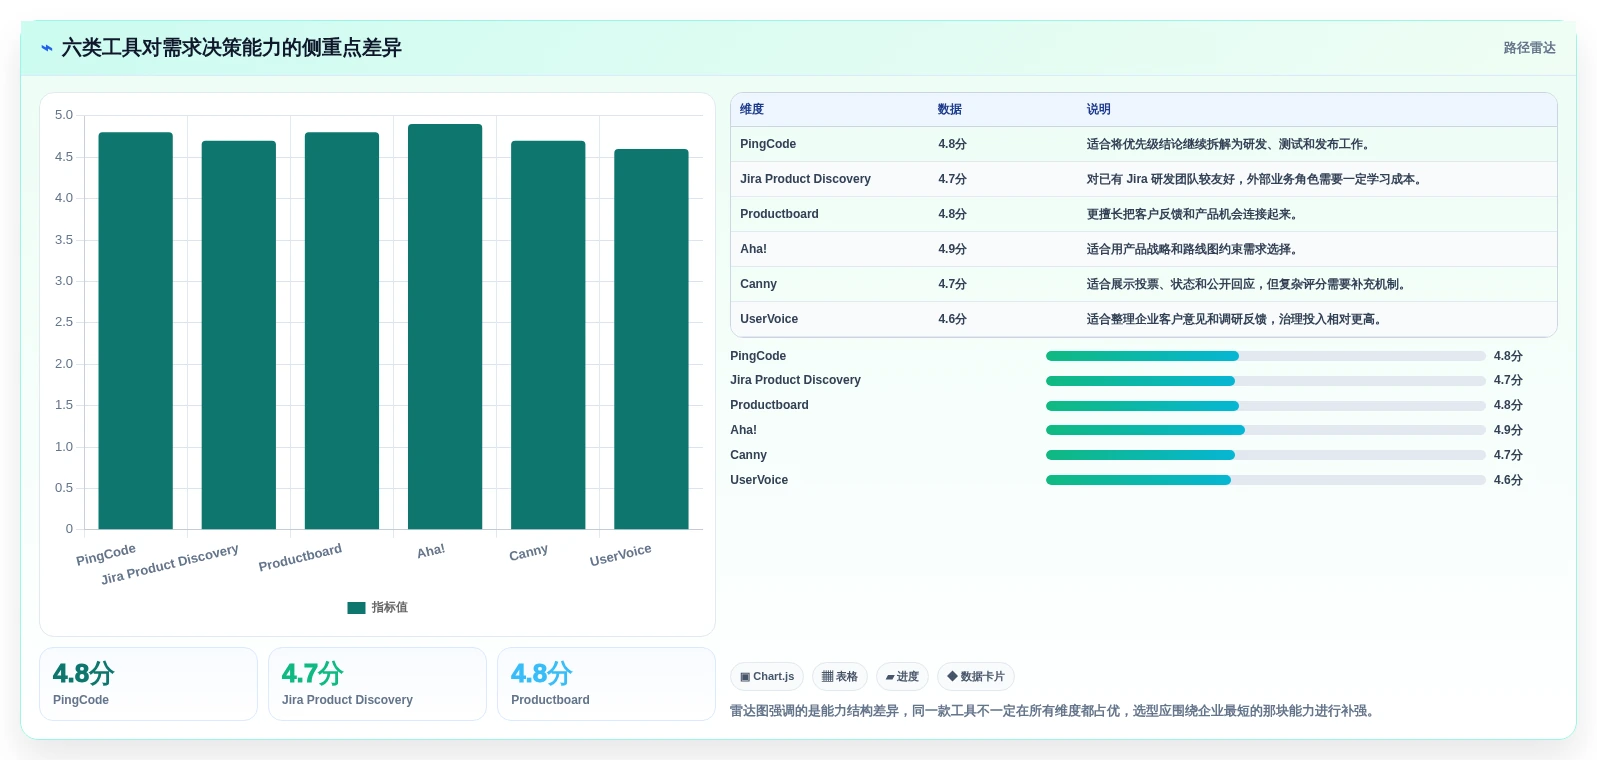Click the Canny bar in the chart

[x=548, y=335]
